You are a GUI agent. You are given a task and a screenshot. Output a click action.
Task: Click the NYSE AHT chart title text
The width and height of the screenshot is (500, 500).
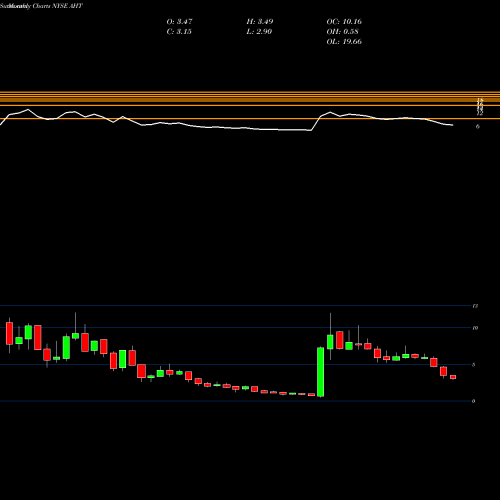[41, 6]
